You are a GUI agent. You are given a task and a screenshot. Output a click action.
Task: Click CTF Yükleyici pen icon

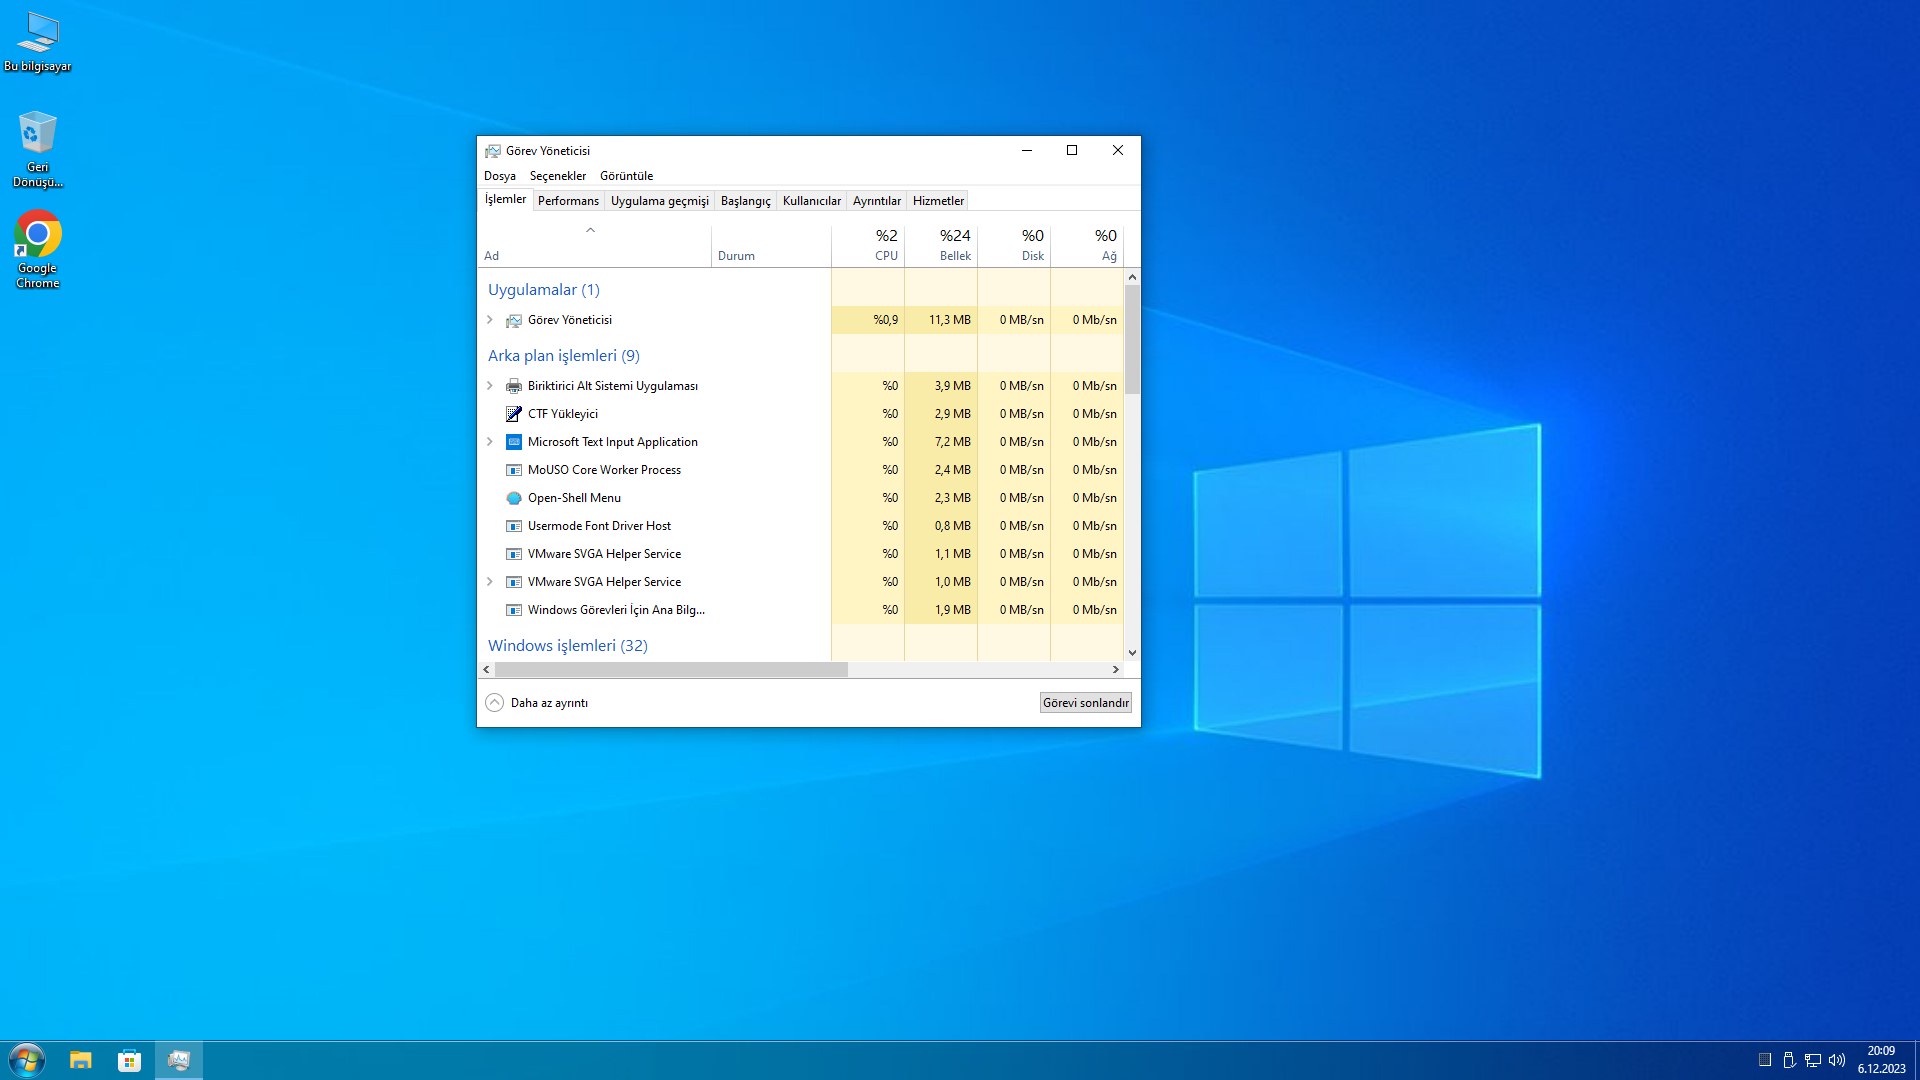pyautogui.click(x=514, y=414)
